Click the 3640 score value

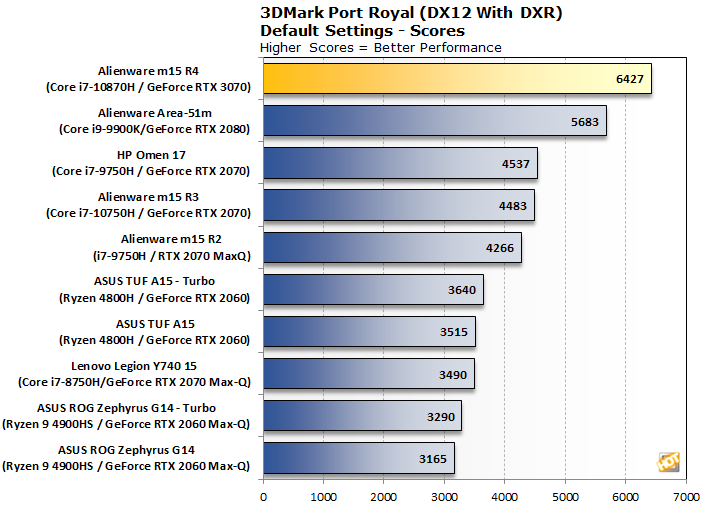(x=461, y=290)
